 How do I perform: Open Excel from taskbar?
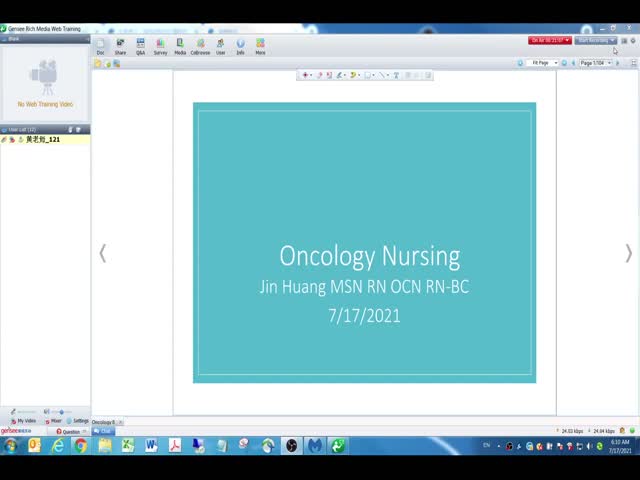point(128,446)
